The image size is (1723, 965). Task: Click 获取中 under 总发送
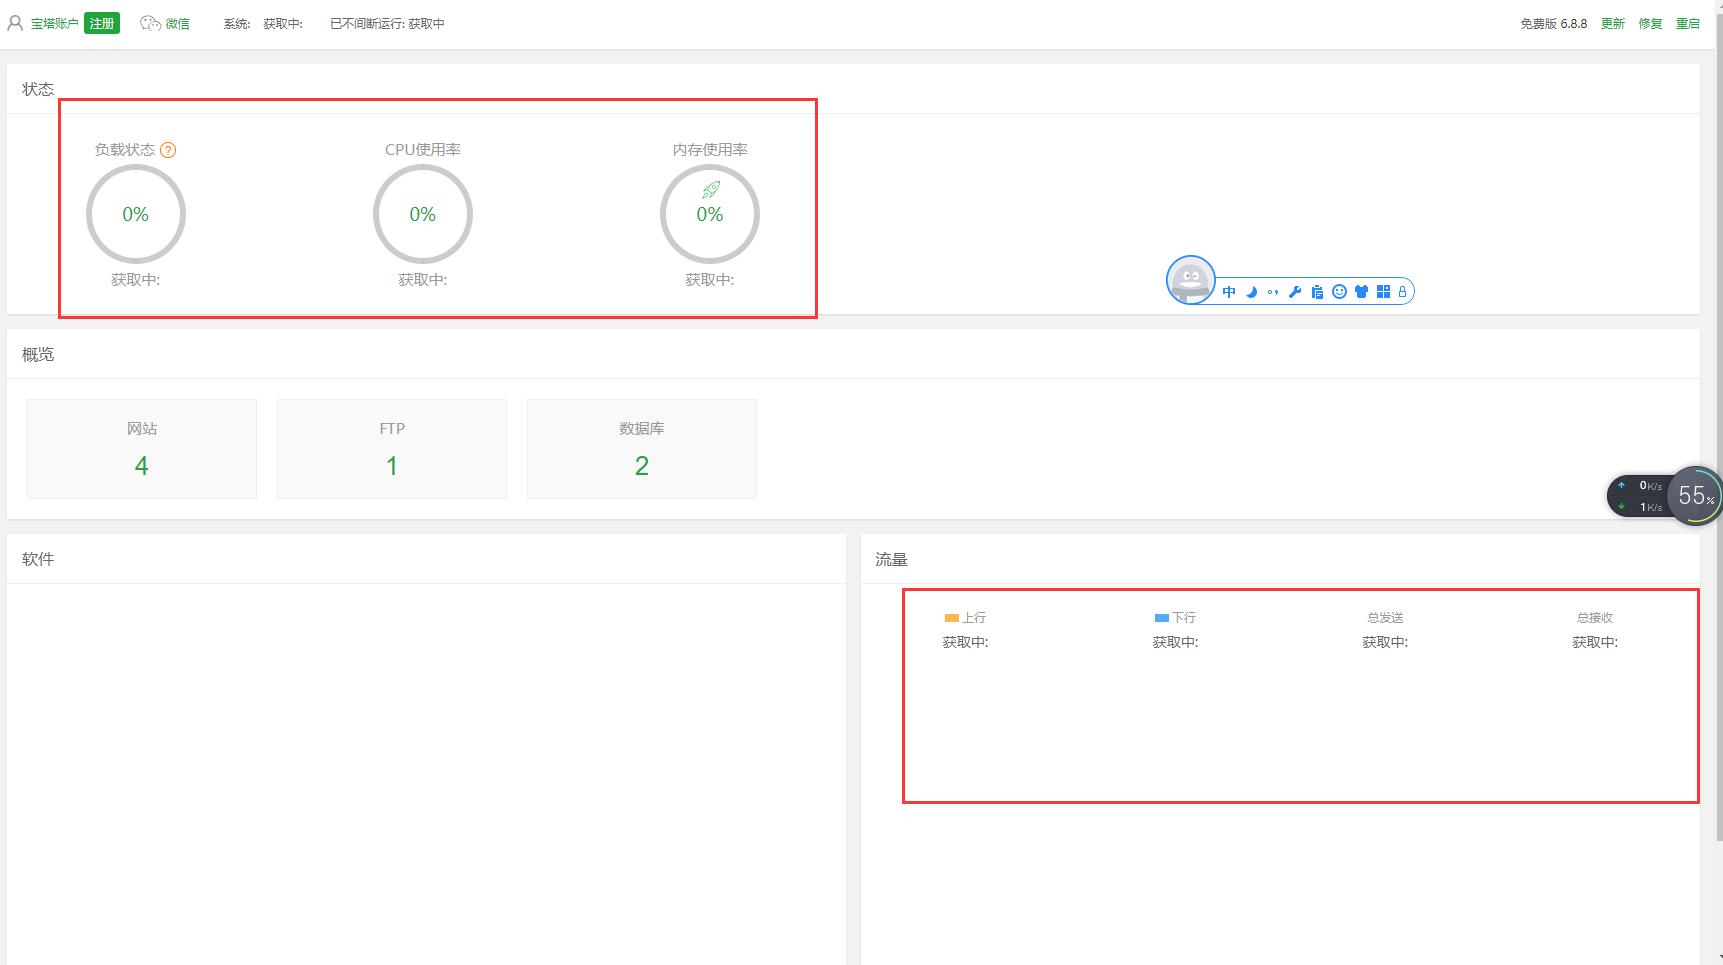pos(1385,642)
